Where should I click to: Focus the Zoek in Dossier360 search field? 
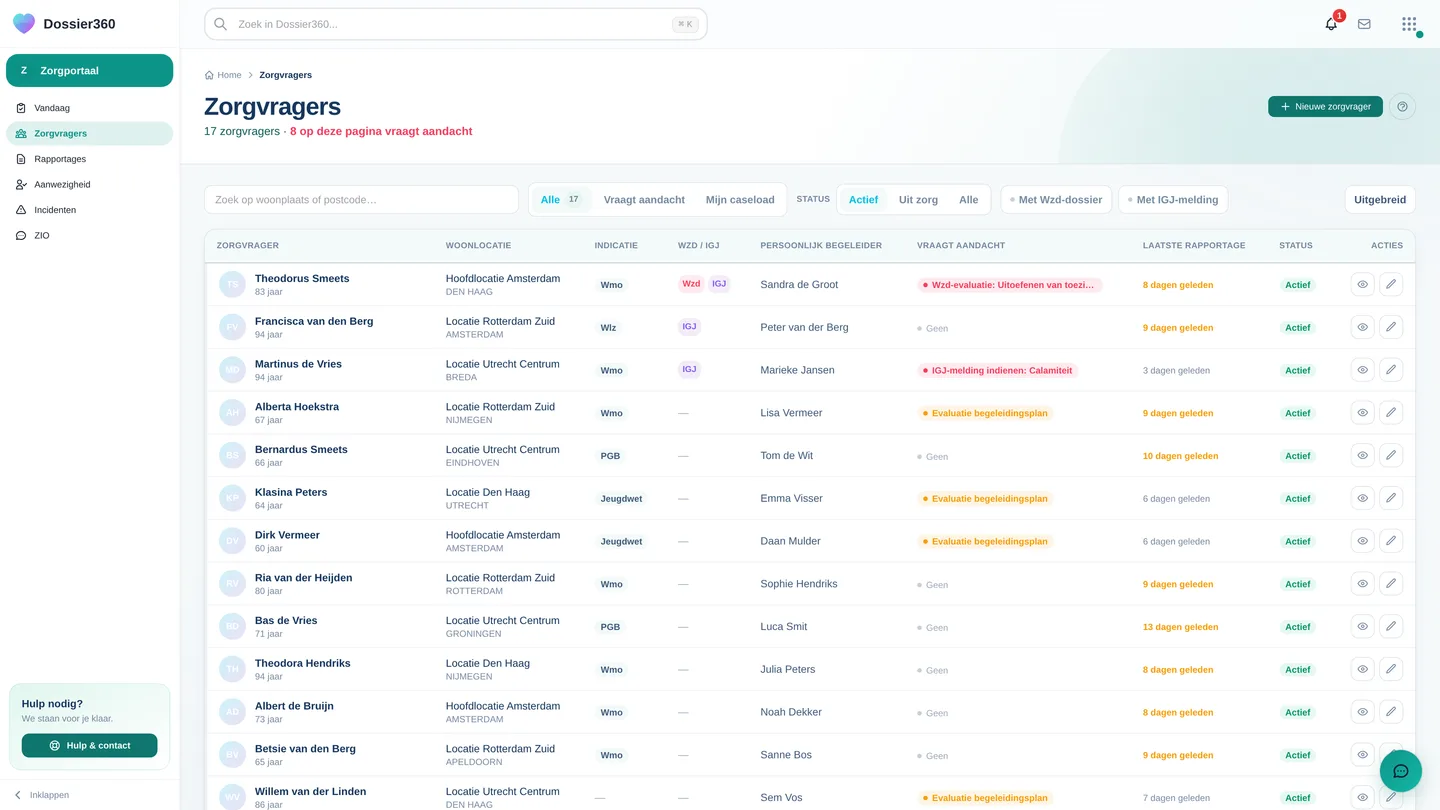(456, 24)
